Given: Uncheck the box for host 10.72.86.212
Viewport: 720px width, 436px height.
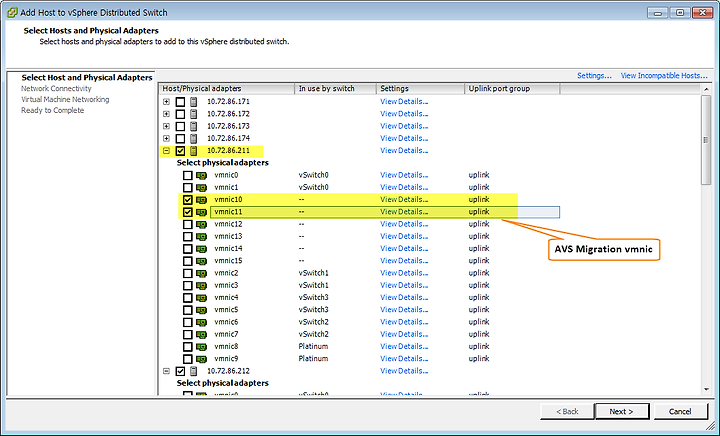Looking at the screenshot, I should [180, 371].
